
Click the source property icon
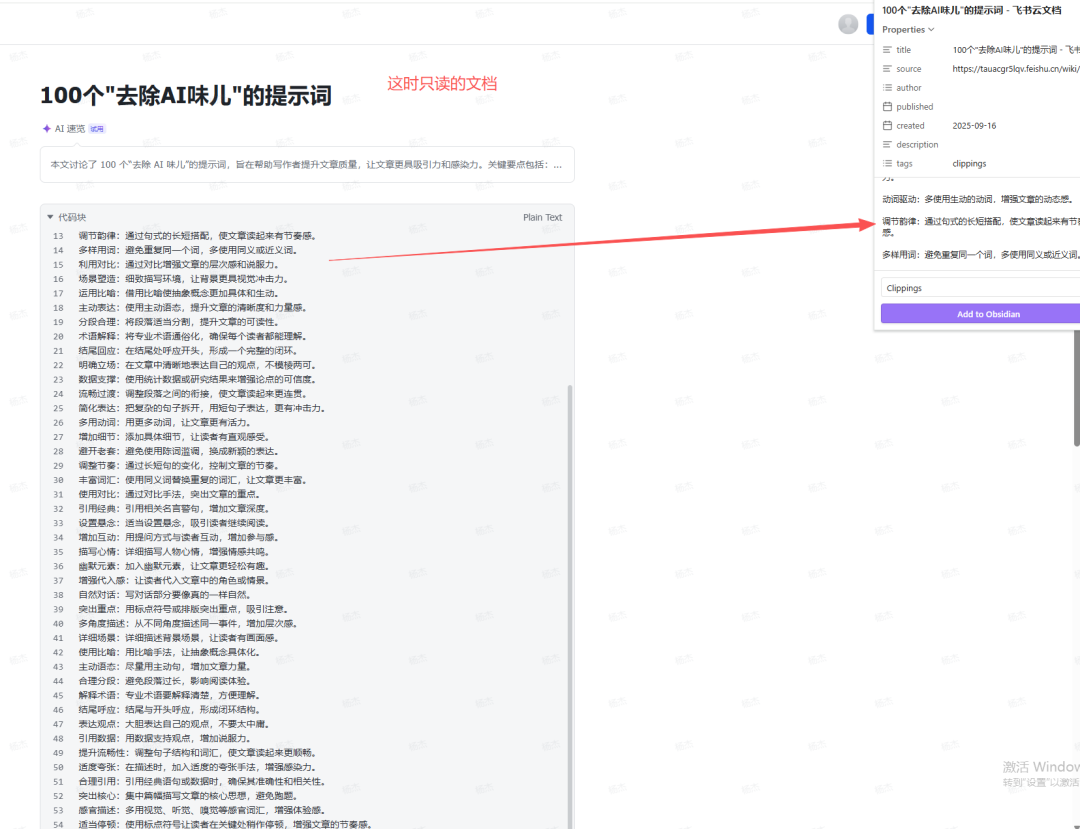[886, 68]
